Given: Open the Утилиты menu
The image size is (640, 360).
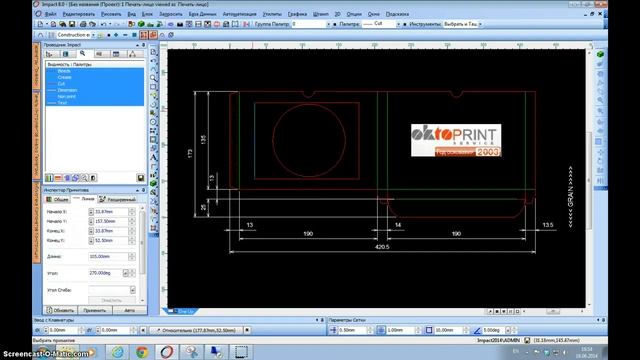Looking at the screenshot, I should (272, 14).
